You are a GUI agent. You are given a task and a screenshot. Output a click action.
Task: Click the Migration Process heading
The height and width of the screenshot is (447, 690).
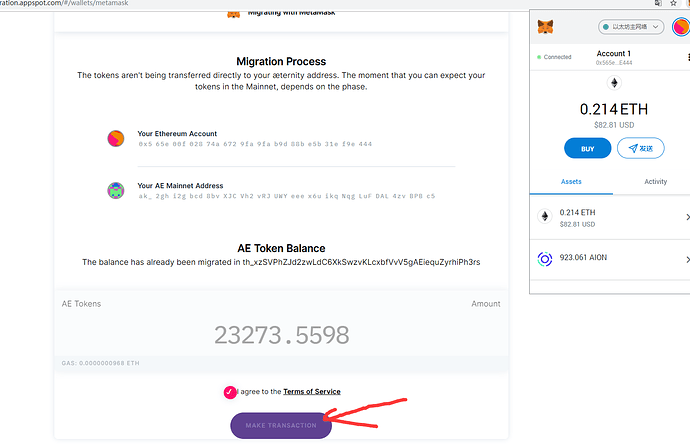pos(281,61)
